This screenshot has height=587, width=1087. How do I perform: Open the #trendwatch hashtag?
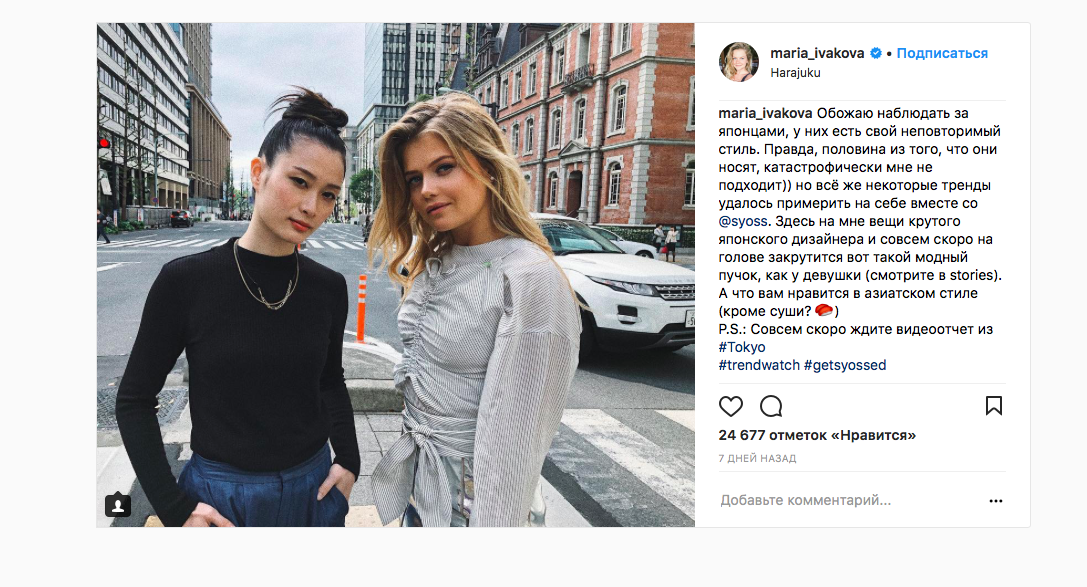[759, 365]
